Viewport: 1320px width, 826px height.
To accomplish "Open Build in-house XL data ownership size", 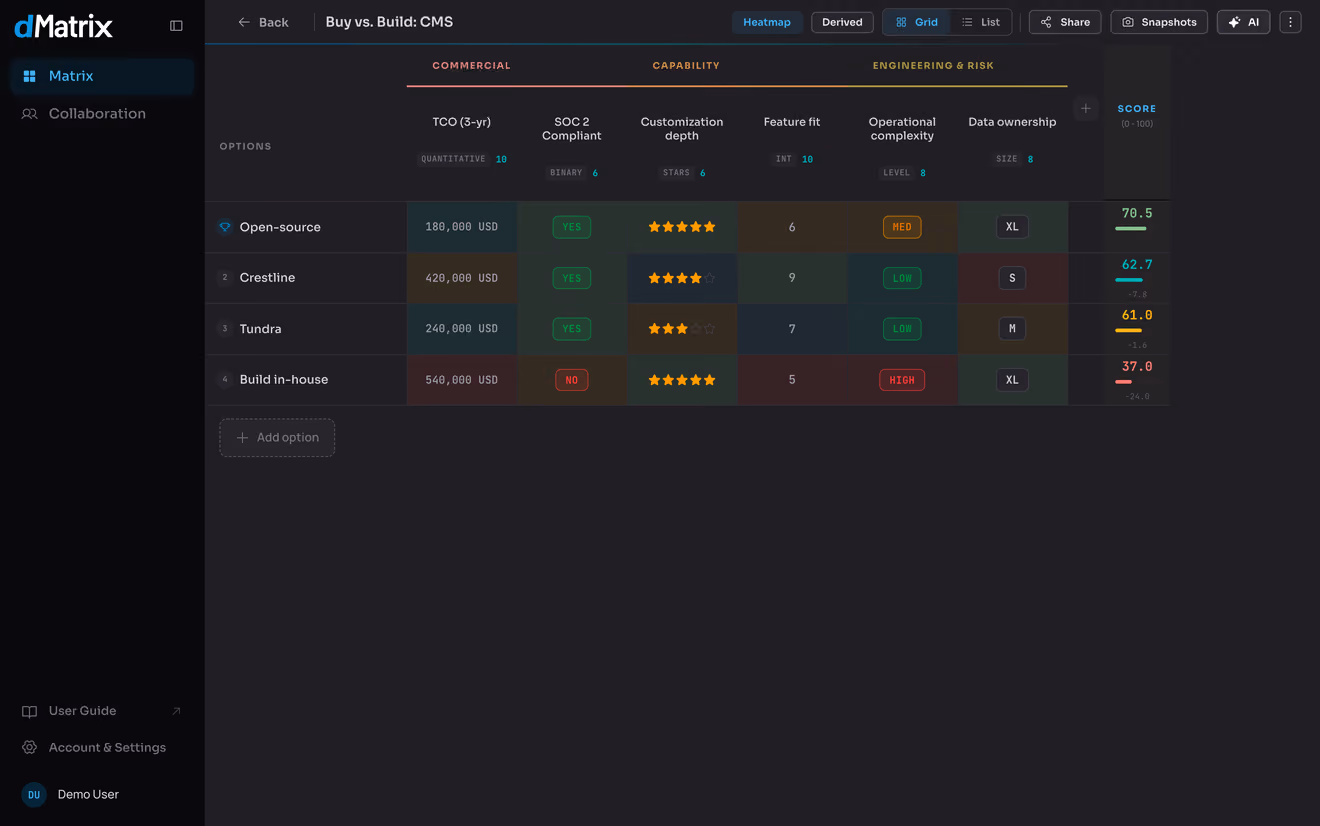I will pyautogui.click(x=1012, y=380).
